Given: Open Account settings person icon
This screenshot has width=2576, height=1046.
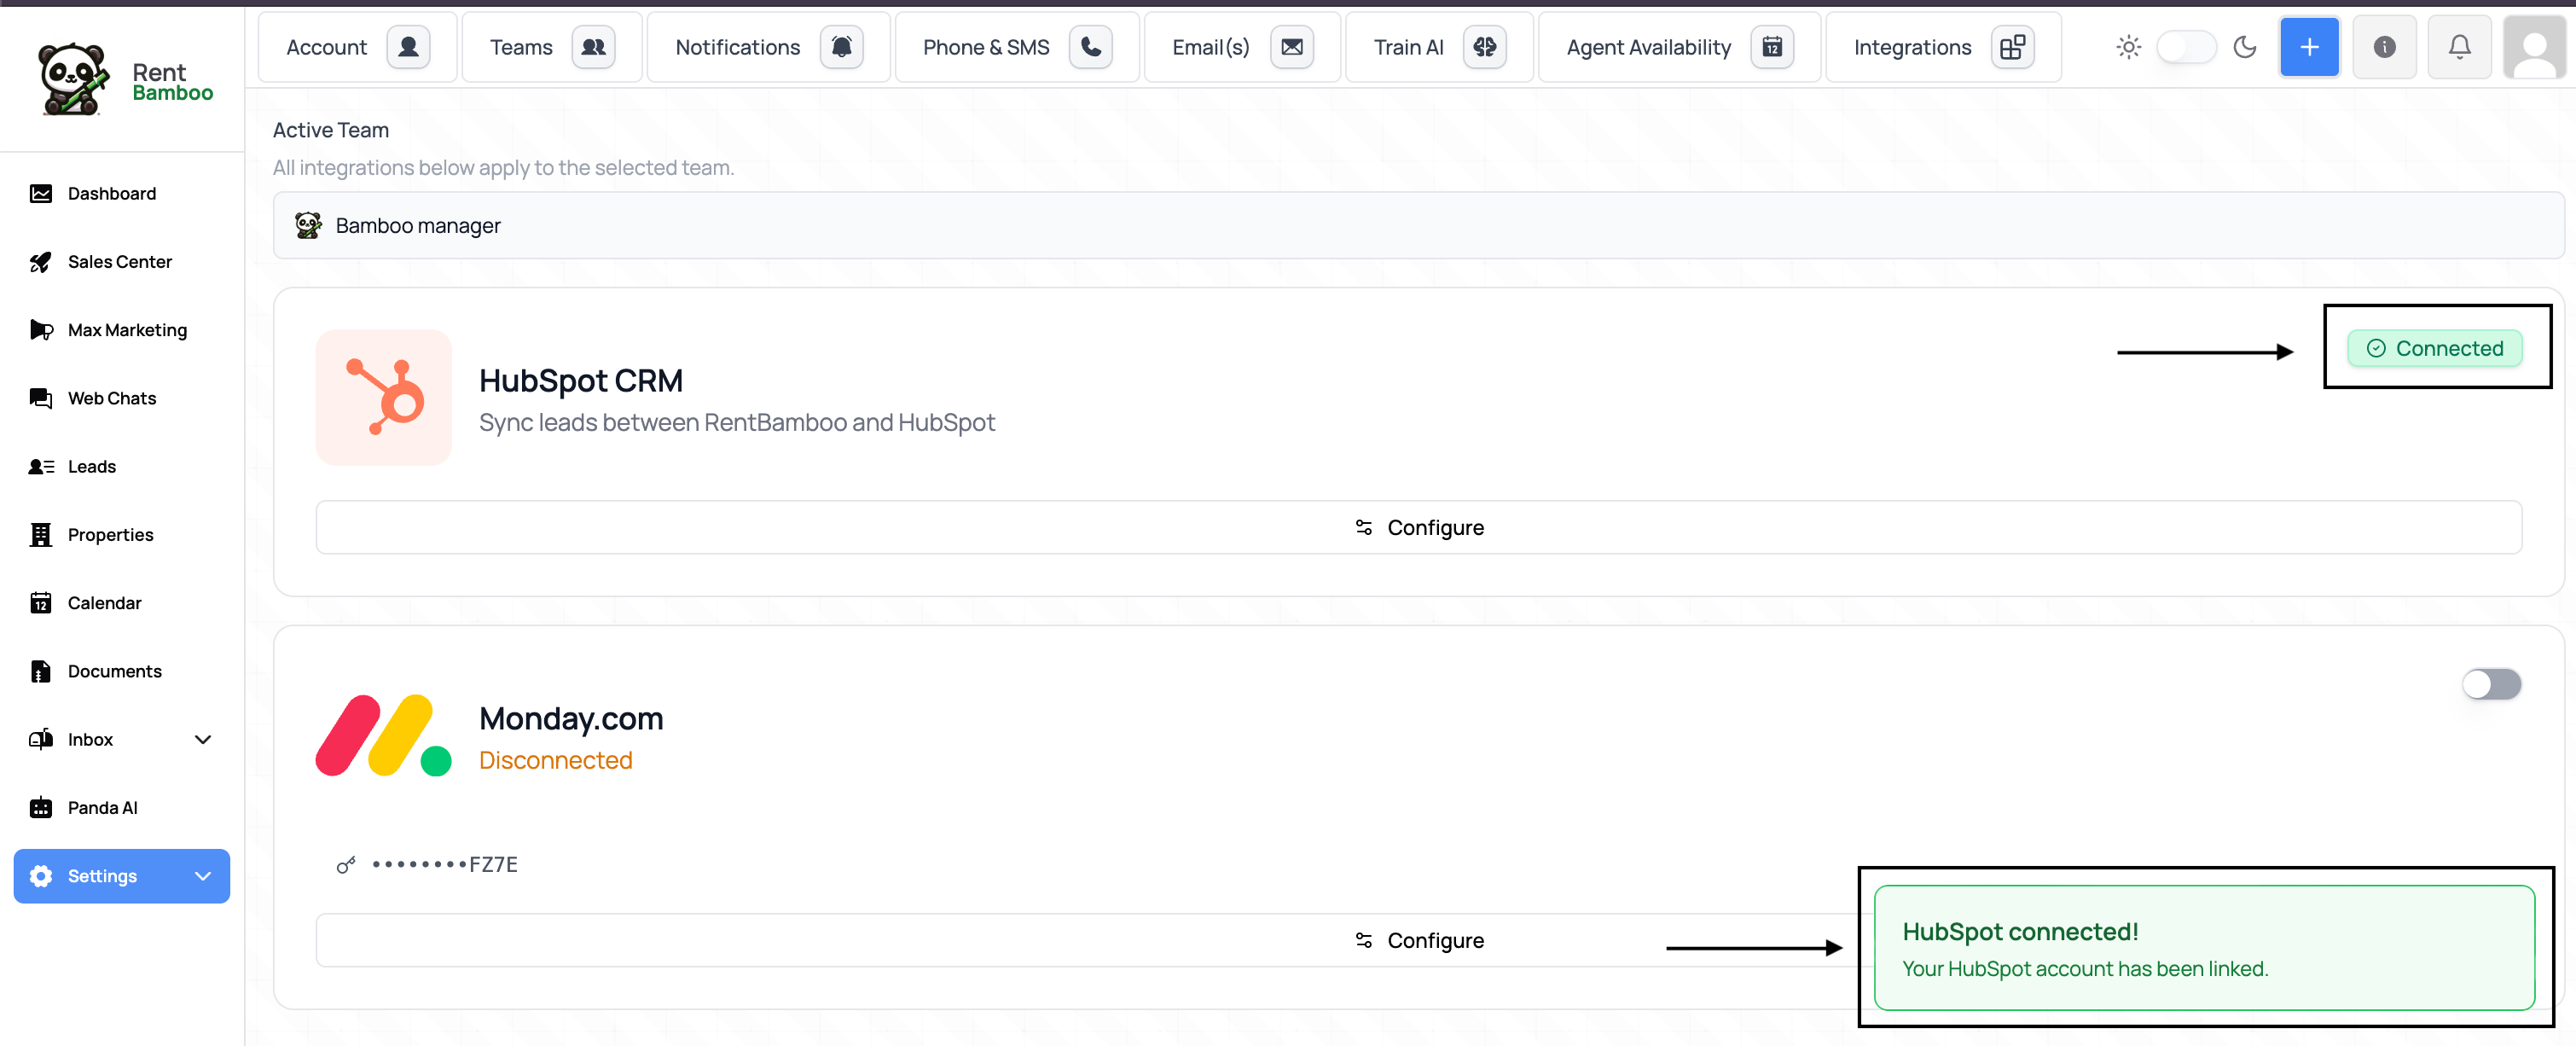Looking at the screenshot, I should pos(408,47).
